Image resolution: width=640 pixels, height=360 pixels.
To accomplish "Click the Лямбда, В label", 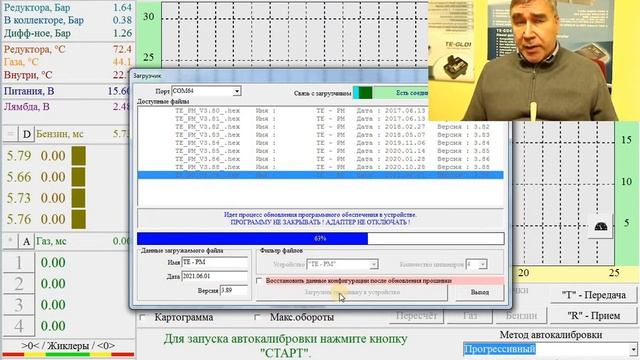I will click(x=27, y=107).
